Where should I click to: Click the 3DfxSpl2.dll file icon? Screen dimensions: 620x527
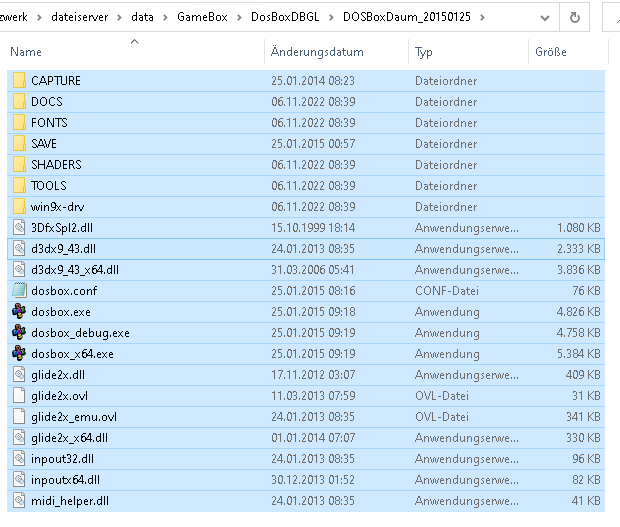[x=19, y=227]
